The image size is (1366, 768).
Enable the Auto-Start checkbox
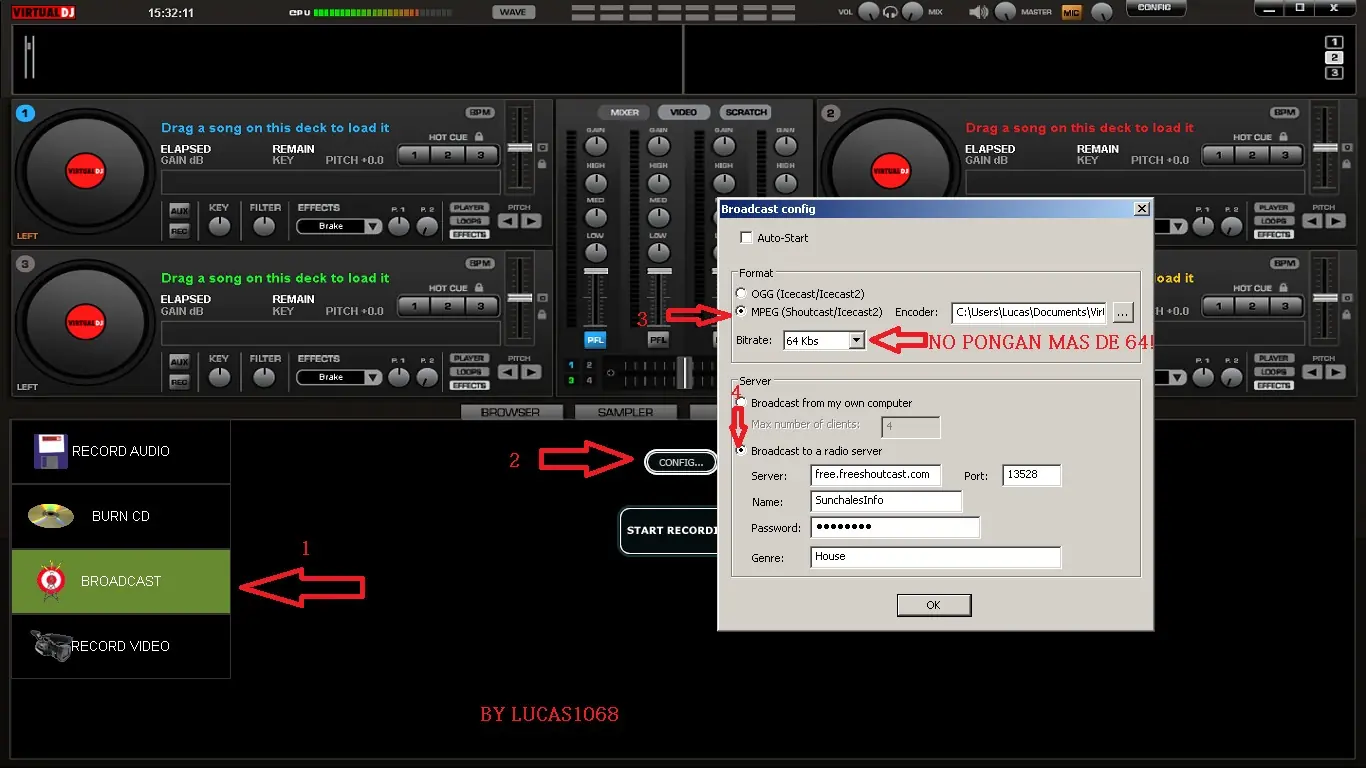[746, 238]
